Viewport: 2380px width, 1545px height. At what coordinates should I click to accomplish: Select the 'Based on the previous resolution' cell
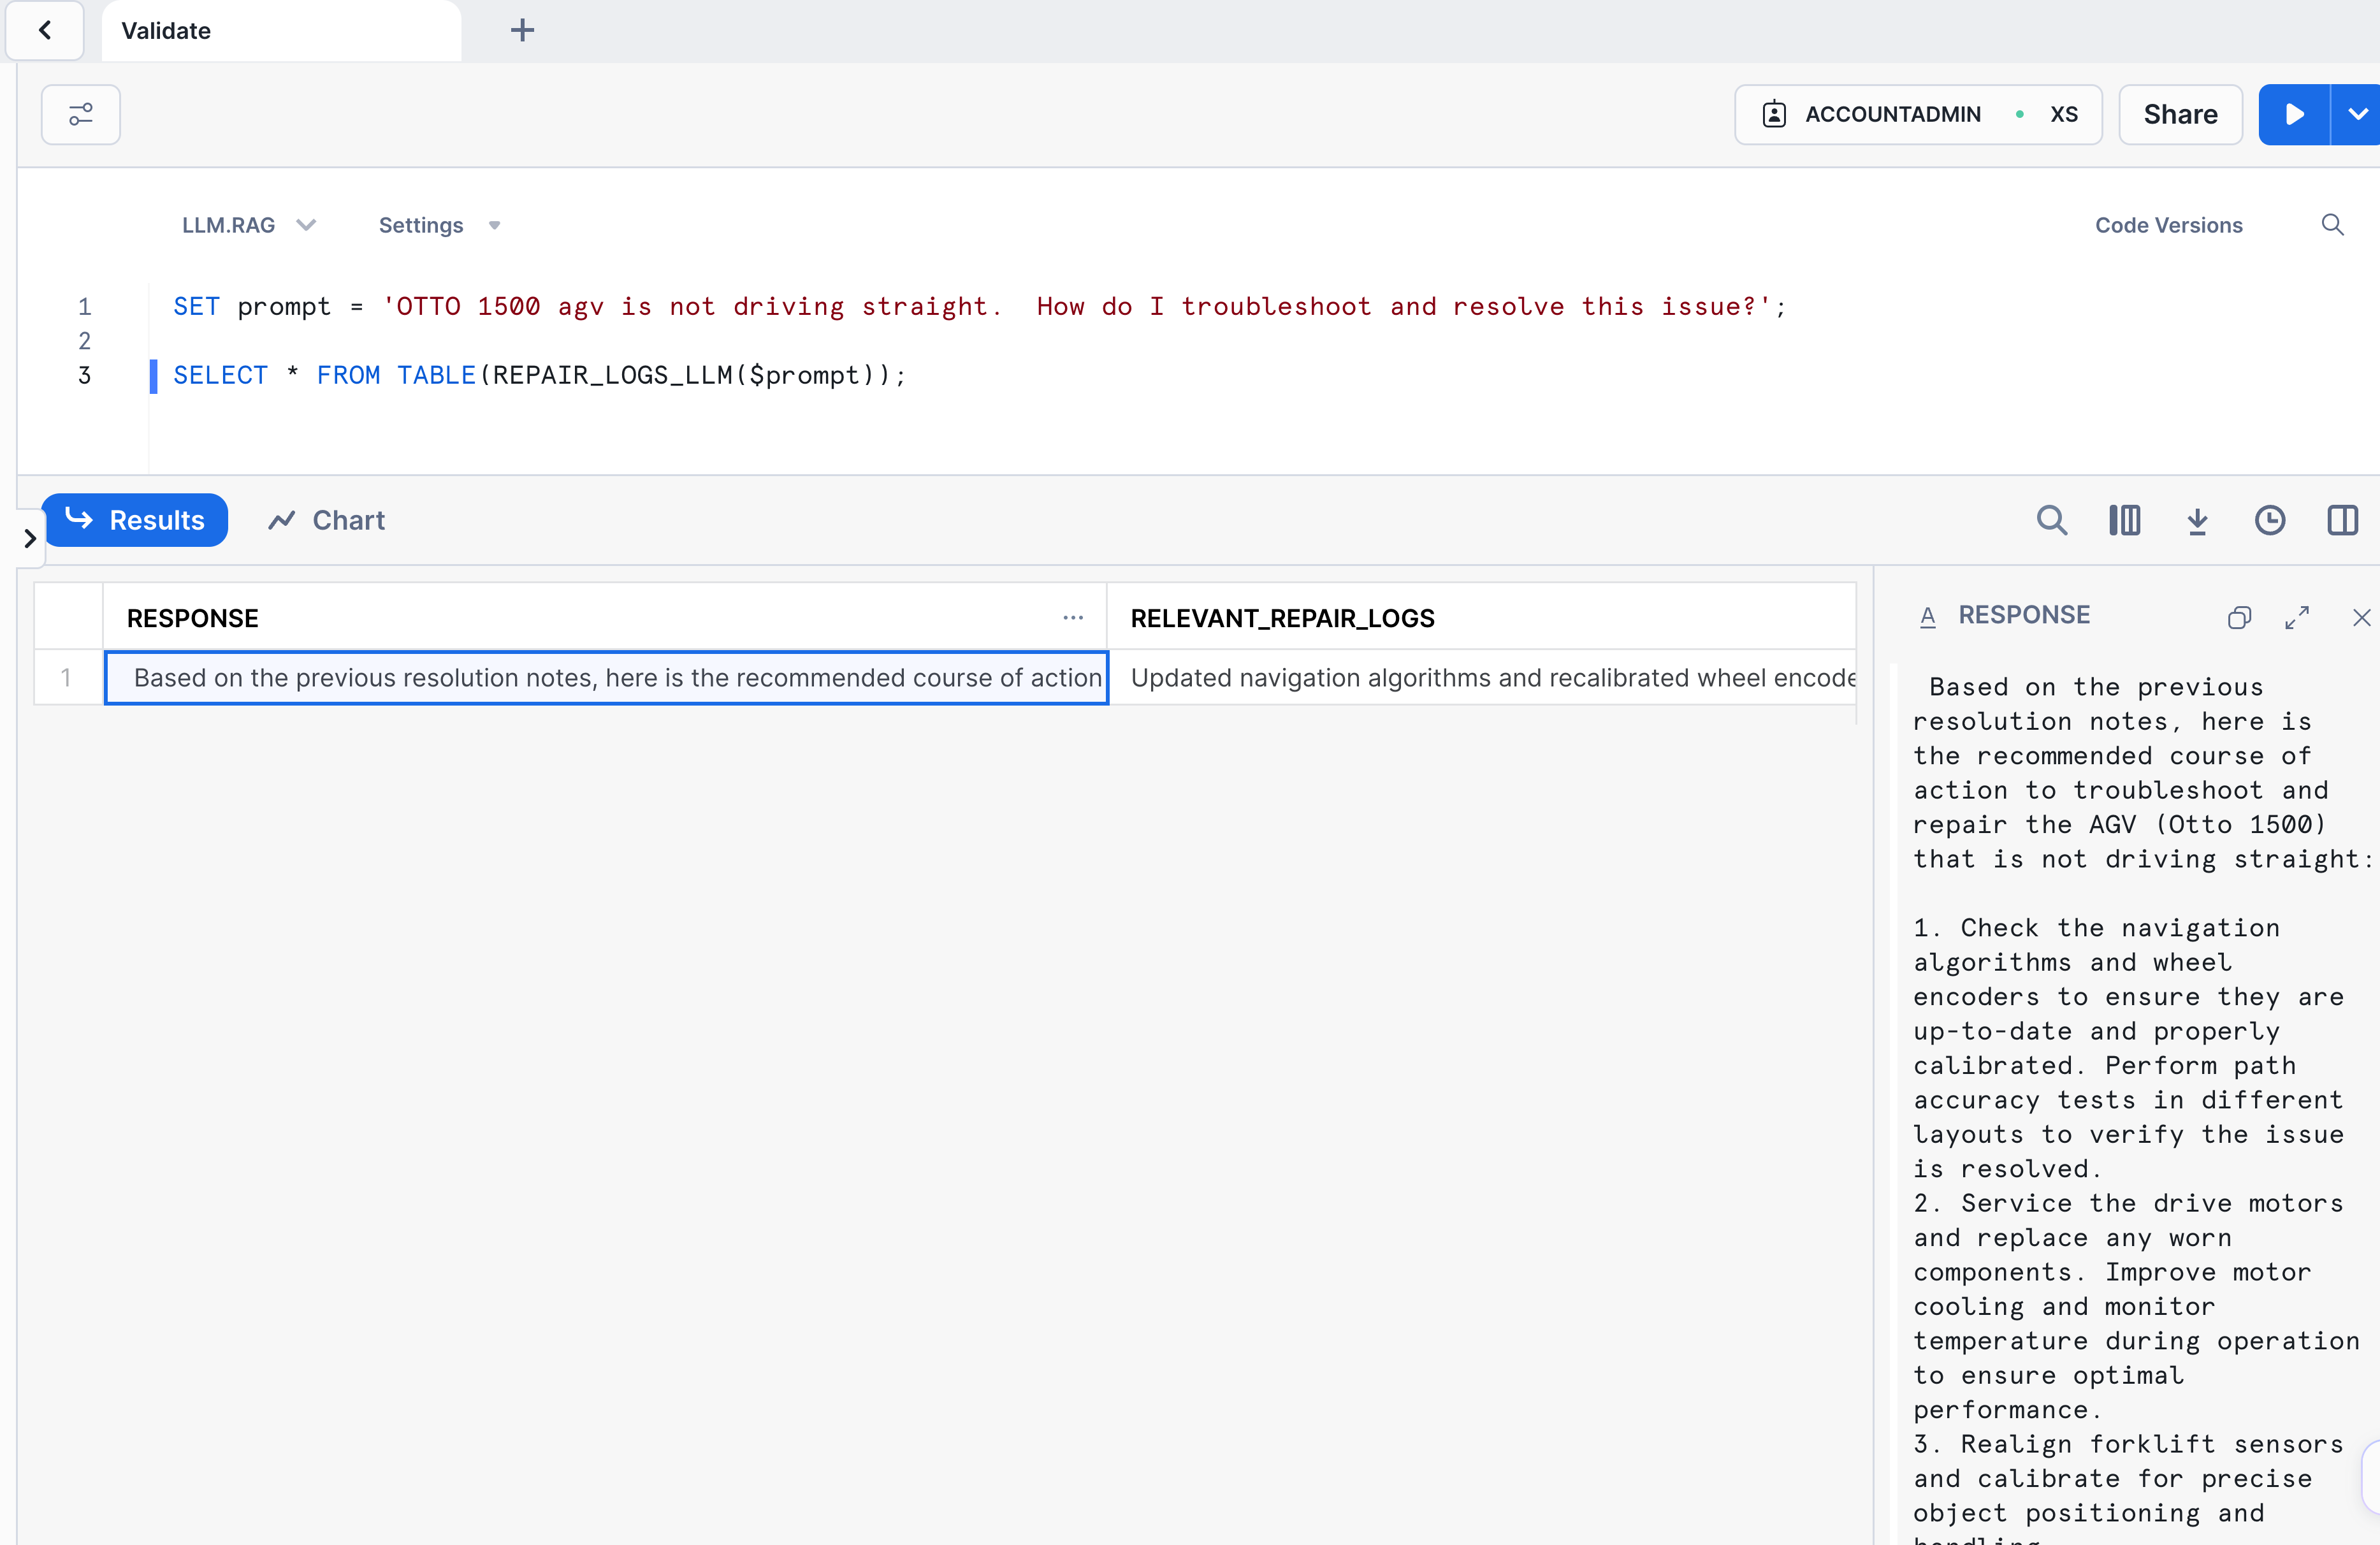click(x=606, y=678)
